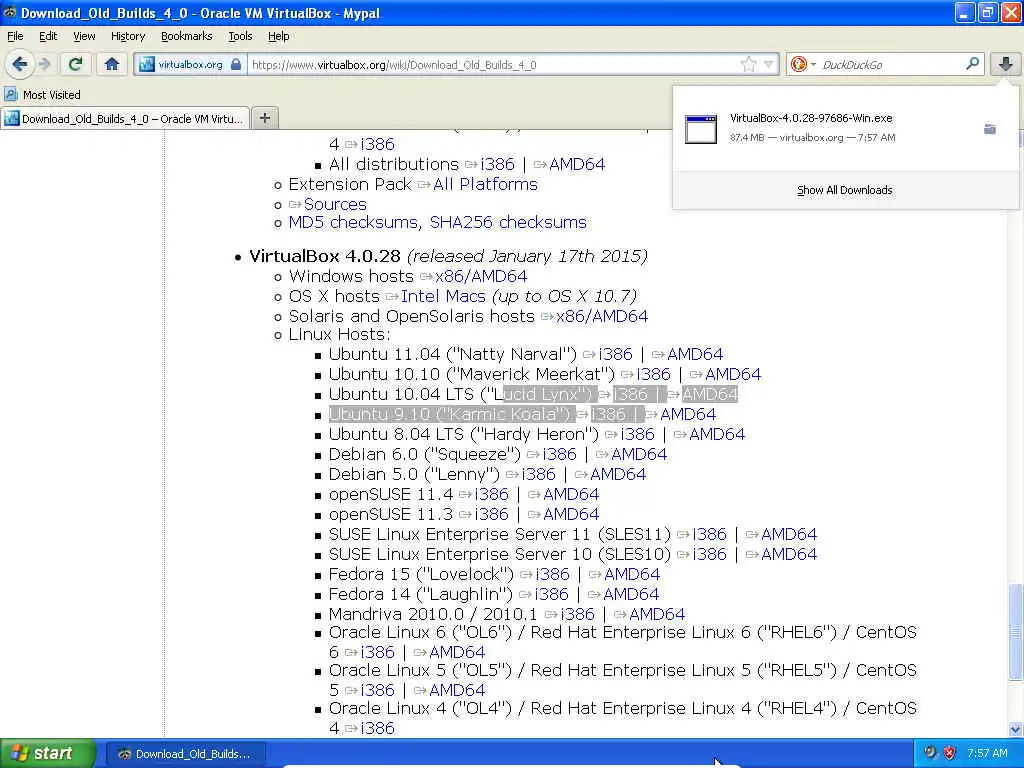Screen dimensions: 1024x768
Task: Click Debian 5.0 Lenny i386 link
Action: 538,474
